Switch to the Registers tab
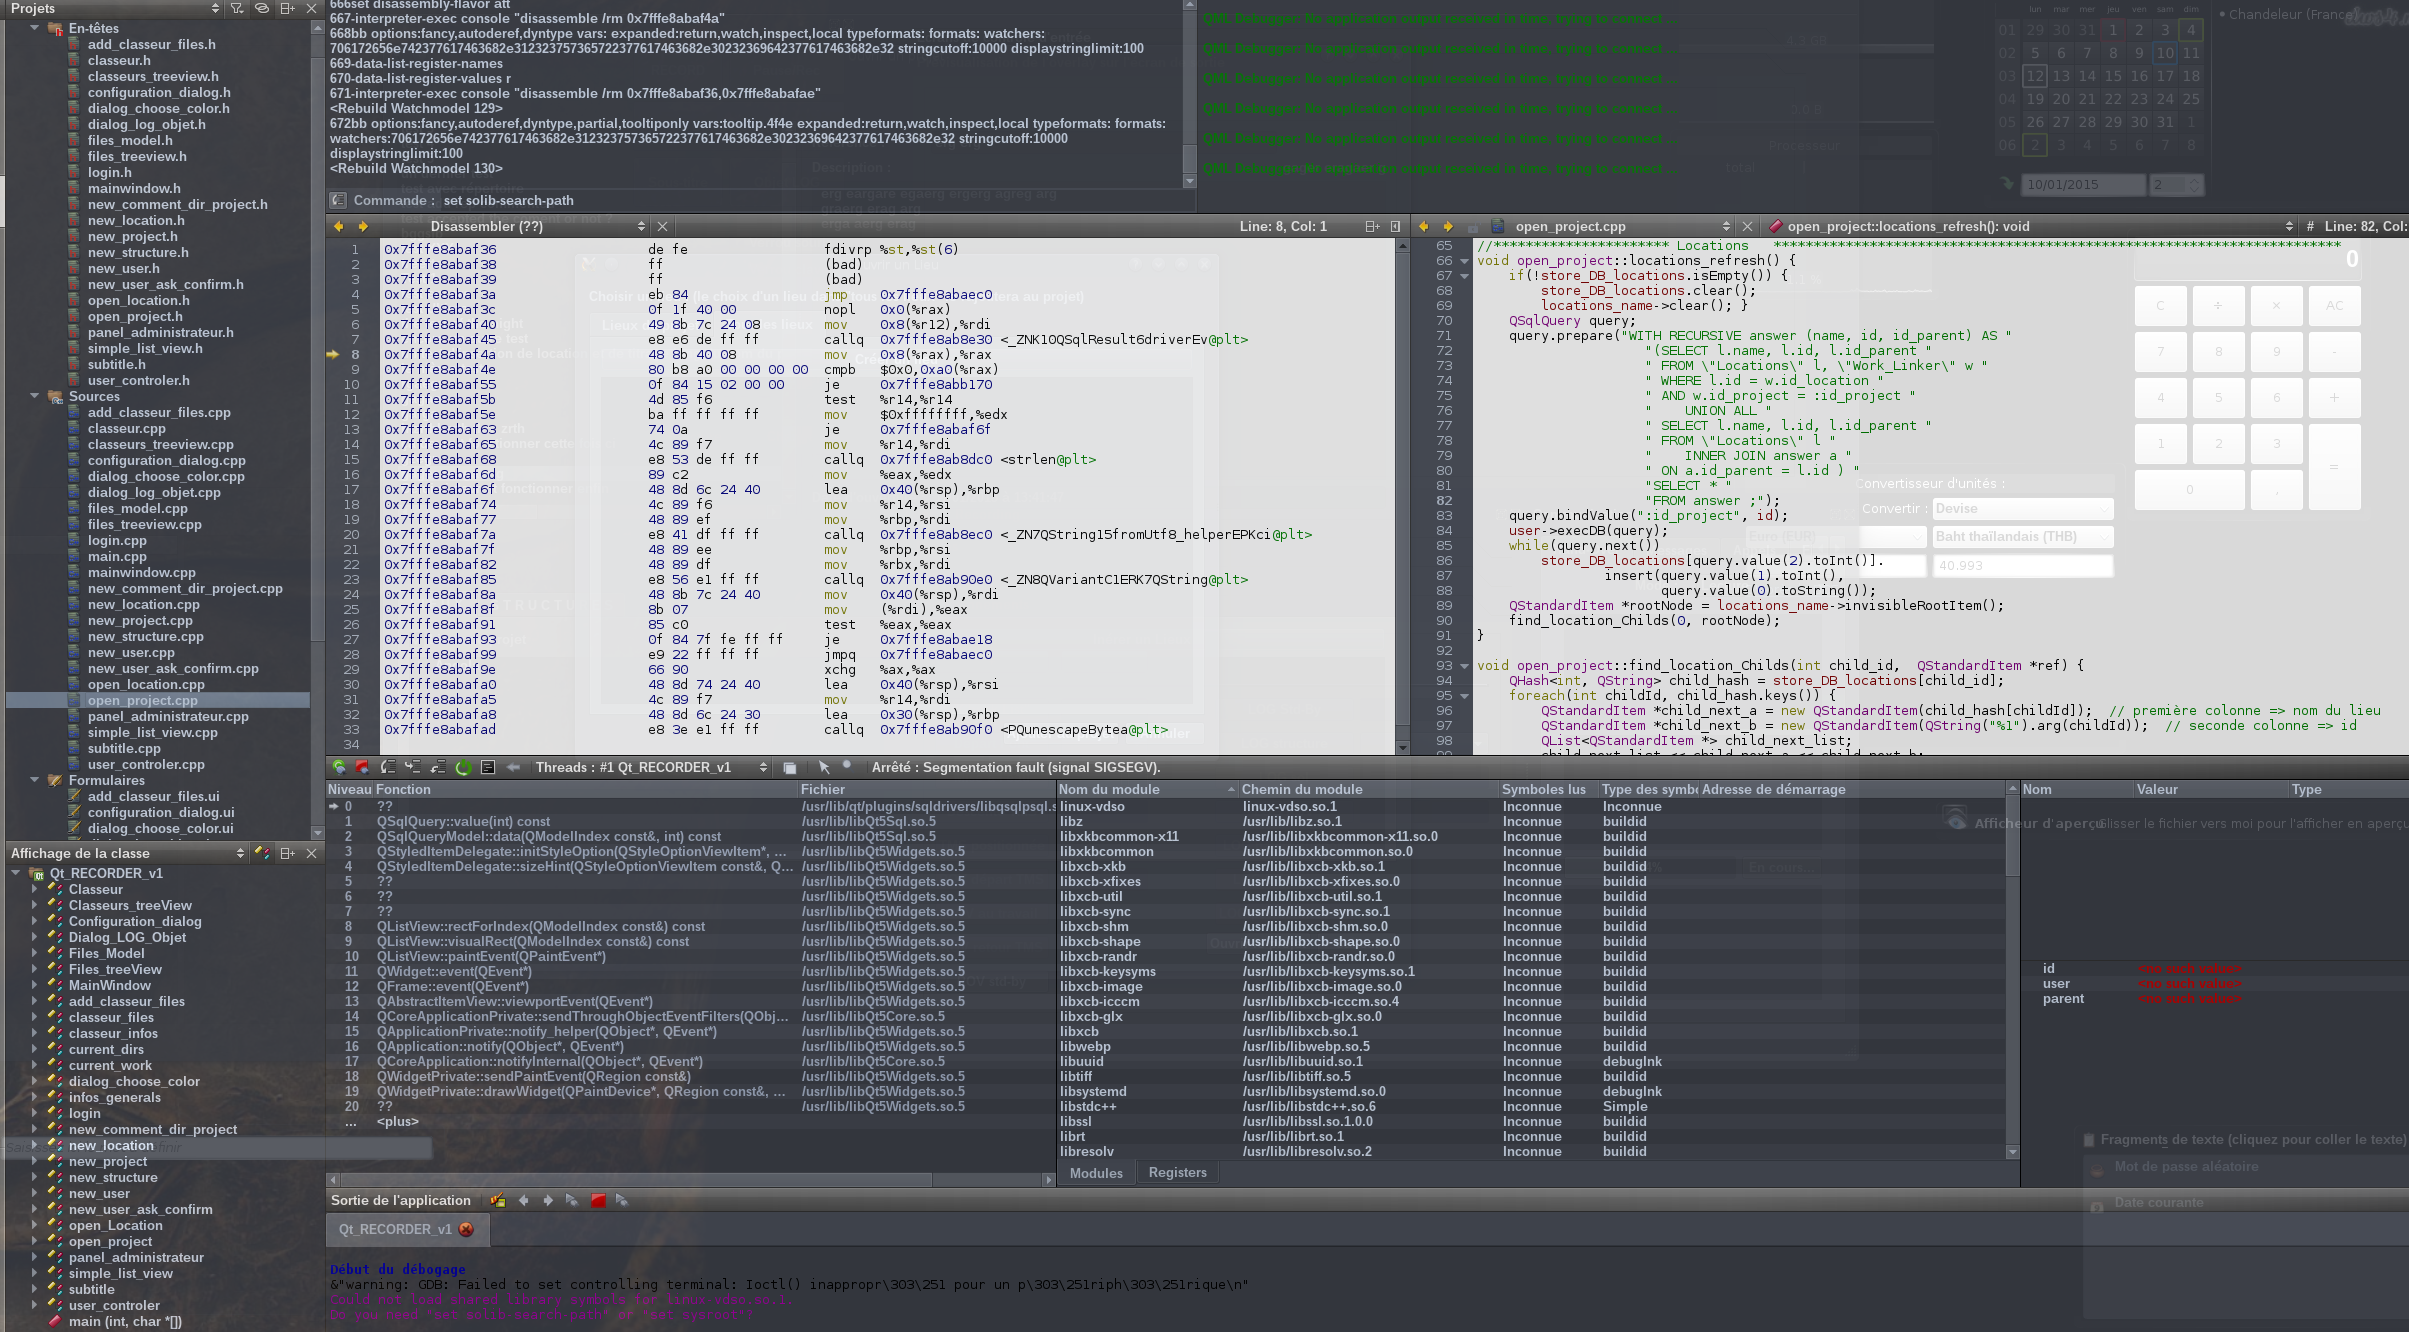Viewport: 2409px width, 1332px height. pyautogui.click(x=1177, y=1173)
